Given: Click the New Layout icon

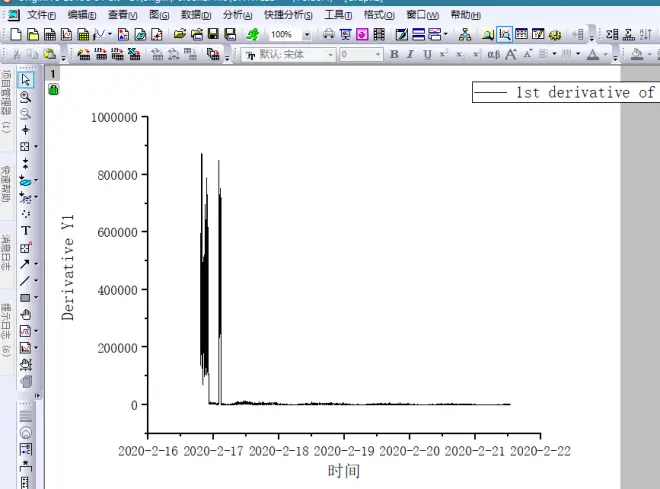Looking at the screenshot, I should (x=123, y=34).
